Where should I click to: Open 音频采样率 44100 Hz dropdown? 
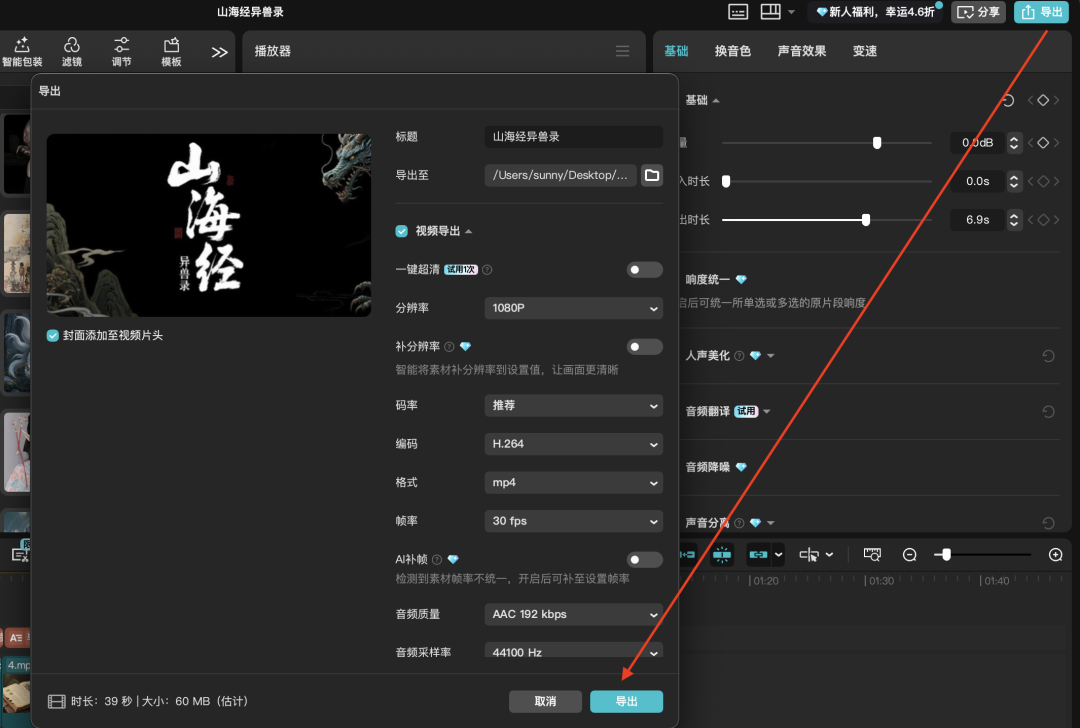click(574, 650)
